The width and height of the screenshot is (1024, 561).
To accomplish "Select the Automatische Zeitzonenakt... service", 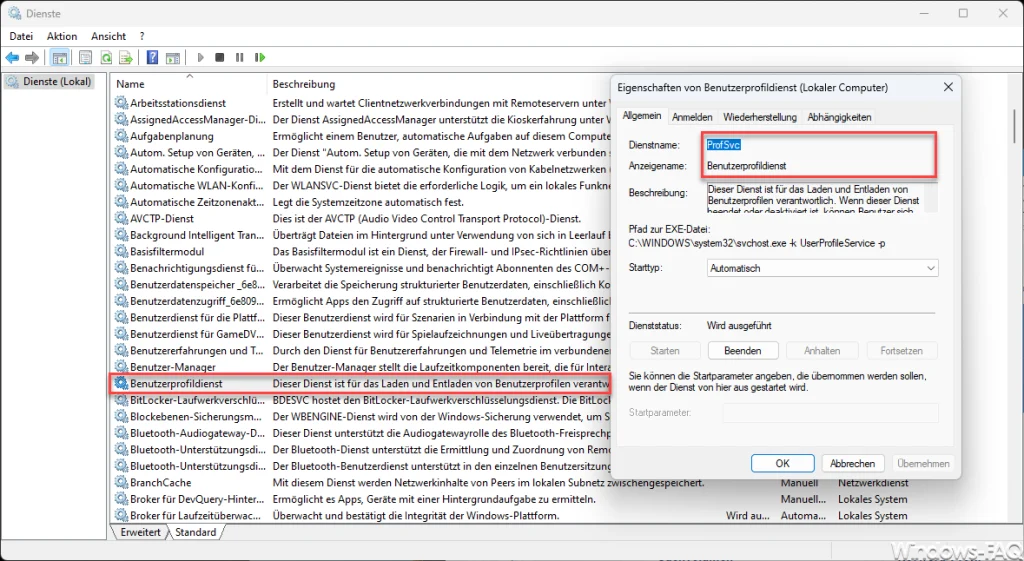I will tap(197, 202).
